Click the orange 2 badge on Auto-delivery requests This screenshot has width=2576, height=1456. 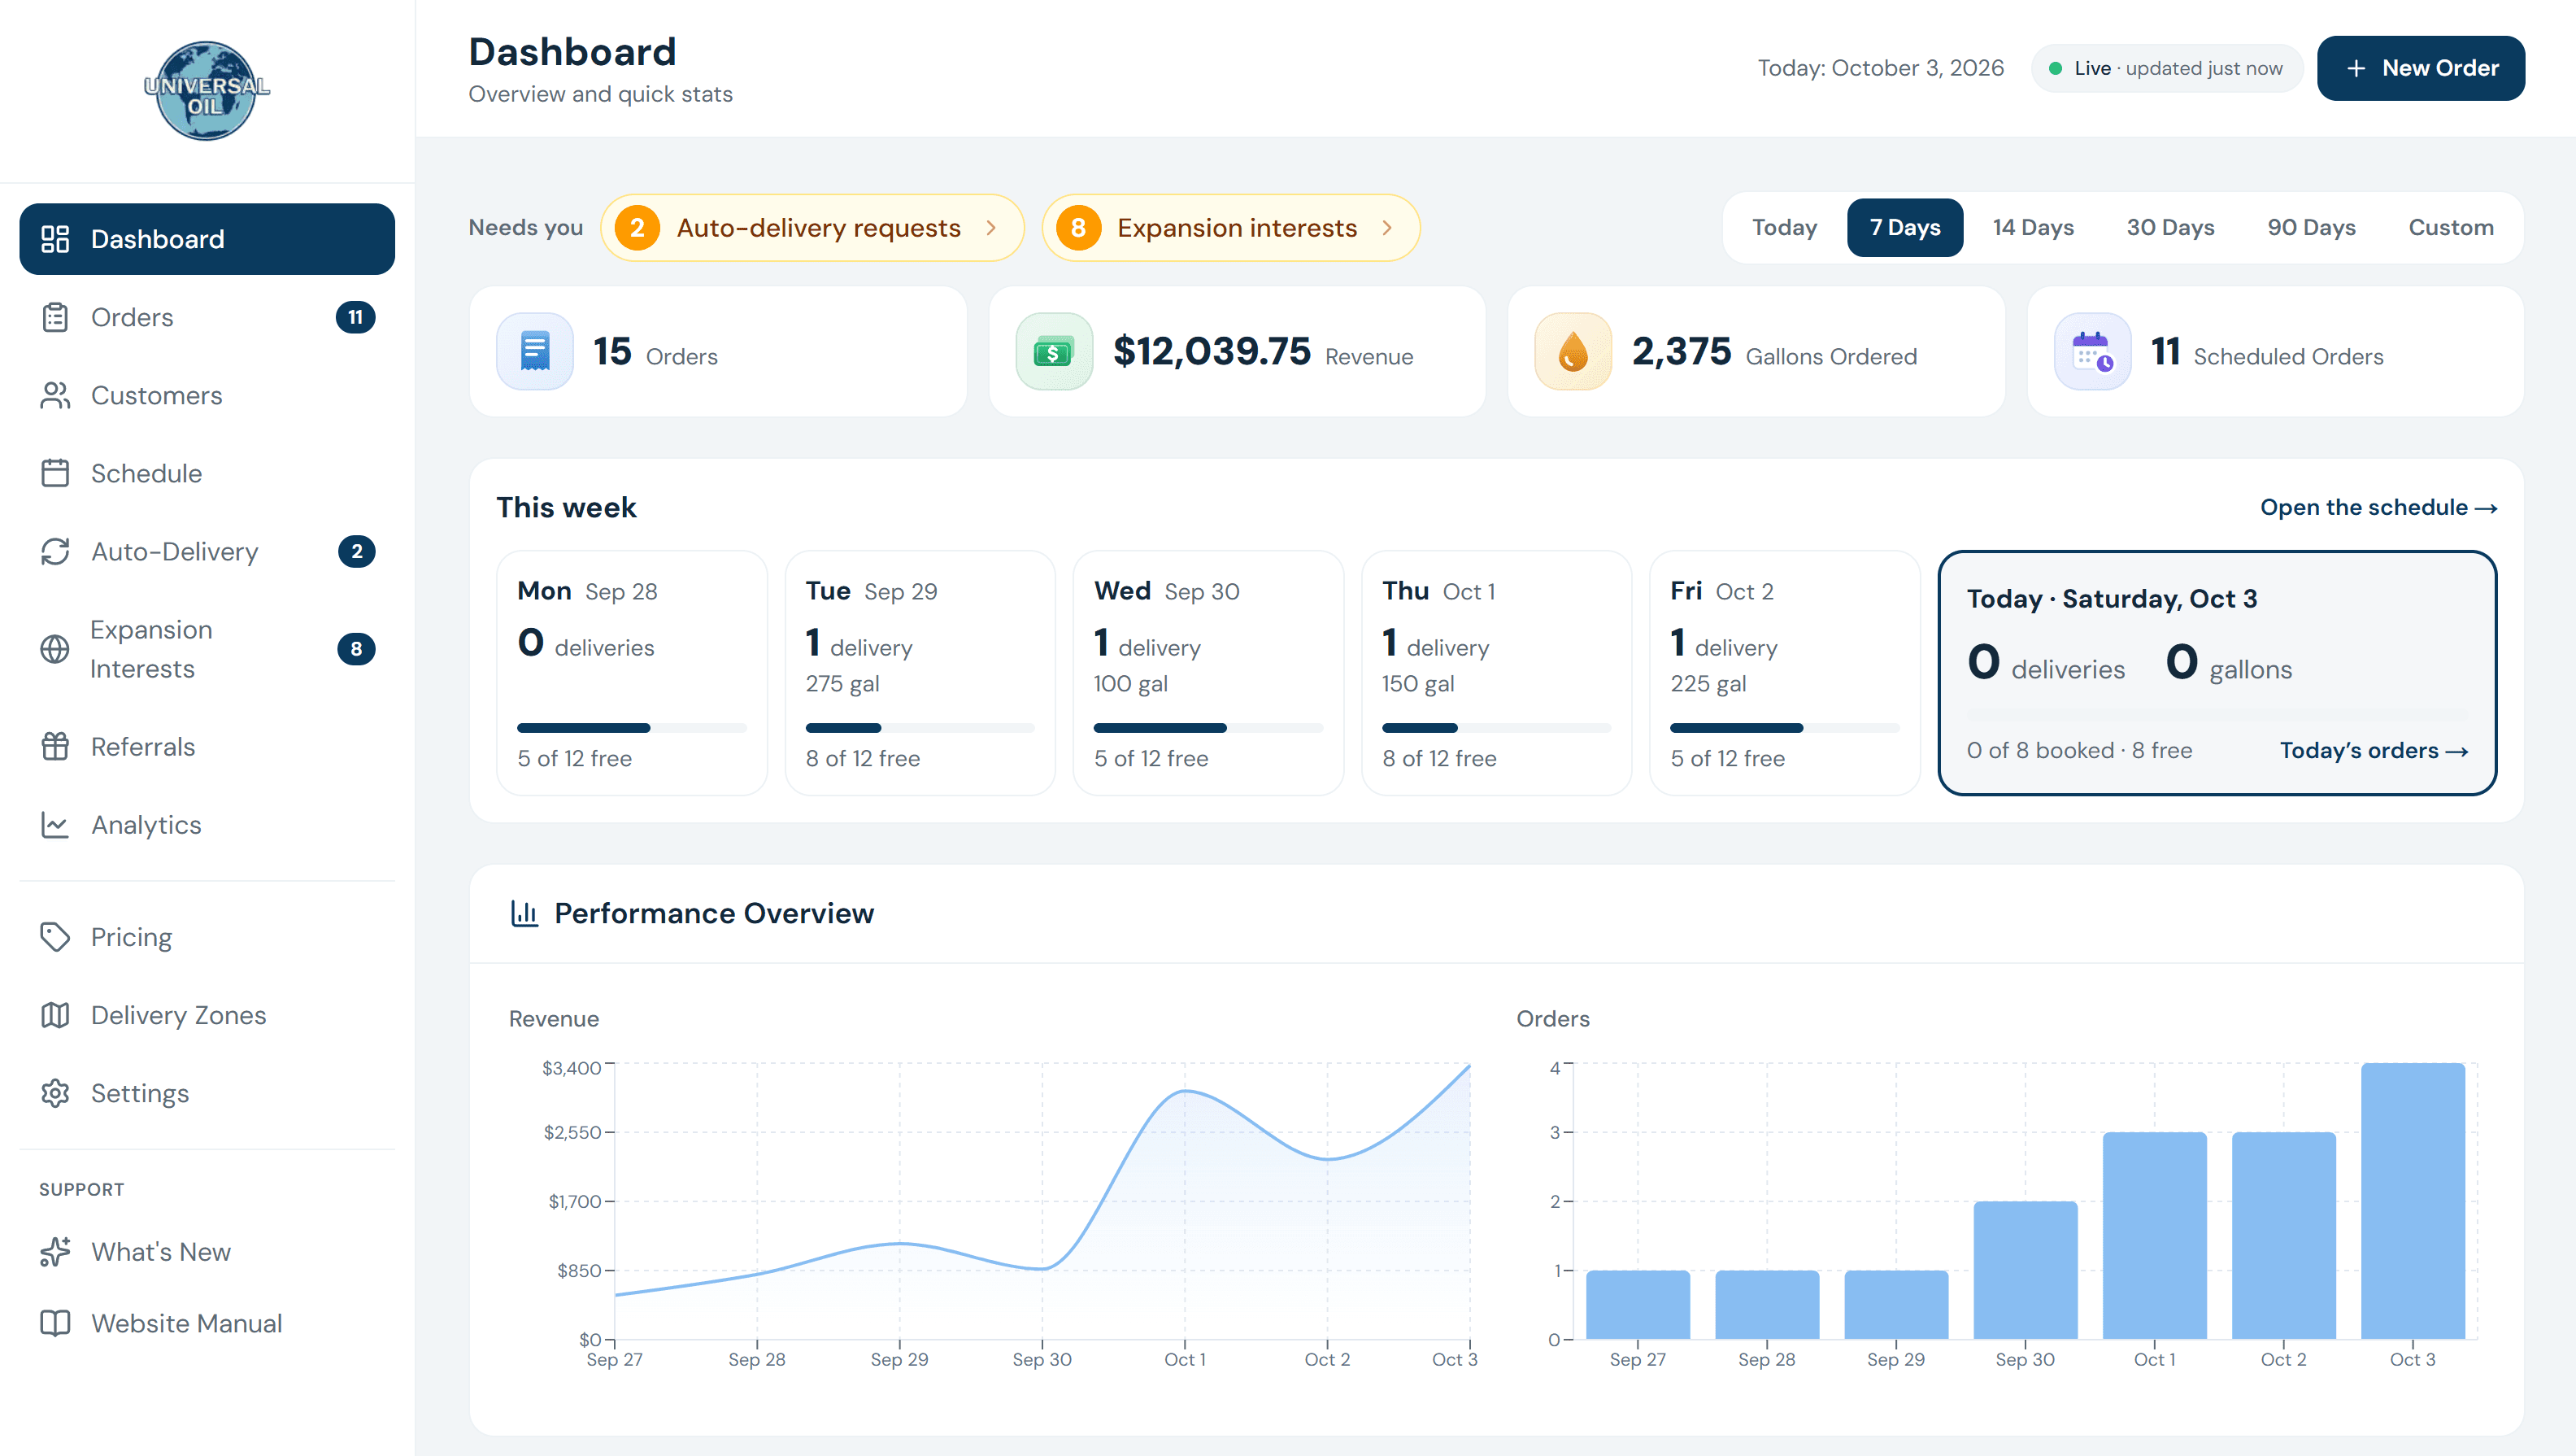coord(637,228)
